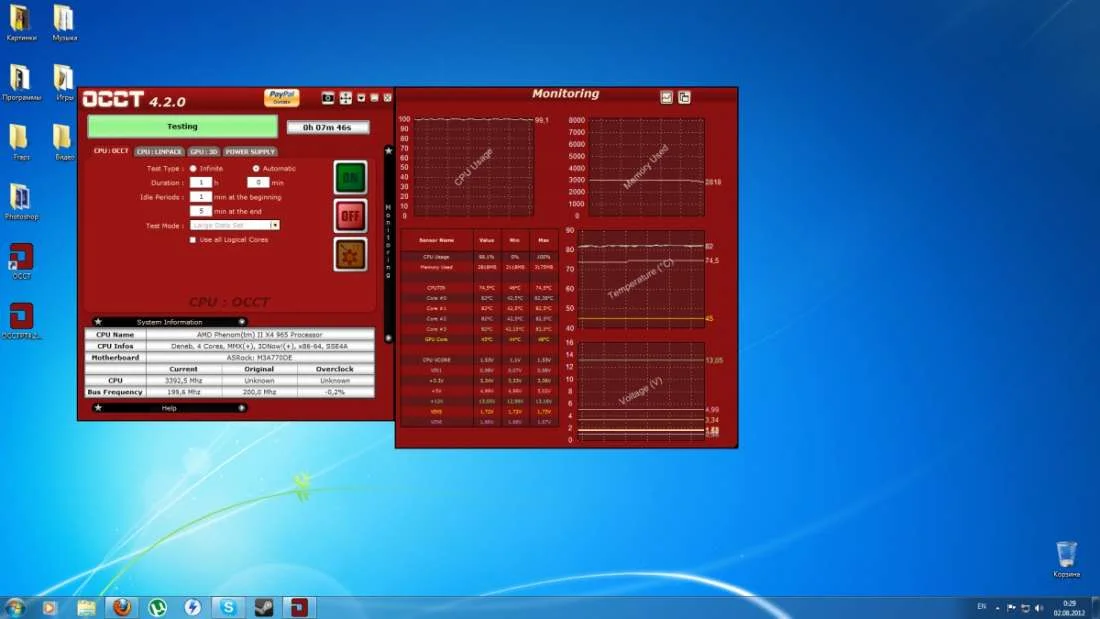Viewport: 1100px width, 619px height.
Task: Switch to the CPU : OCCT tab
Action: [111, 151]
